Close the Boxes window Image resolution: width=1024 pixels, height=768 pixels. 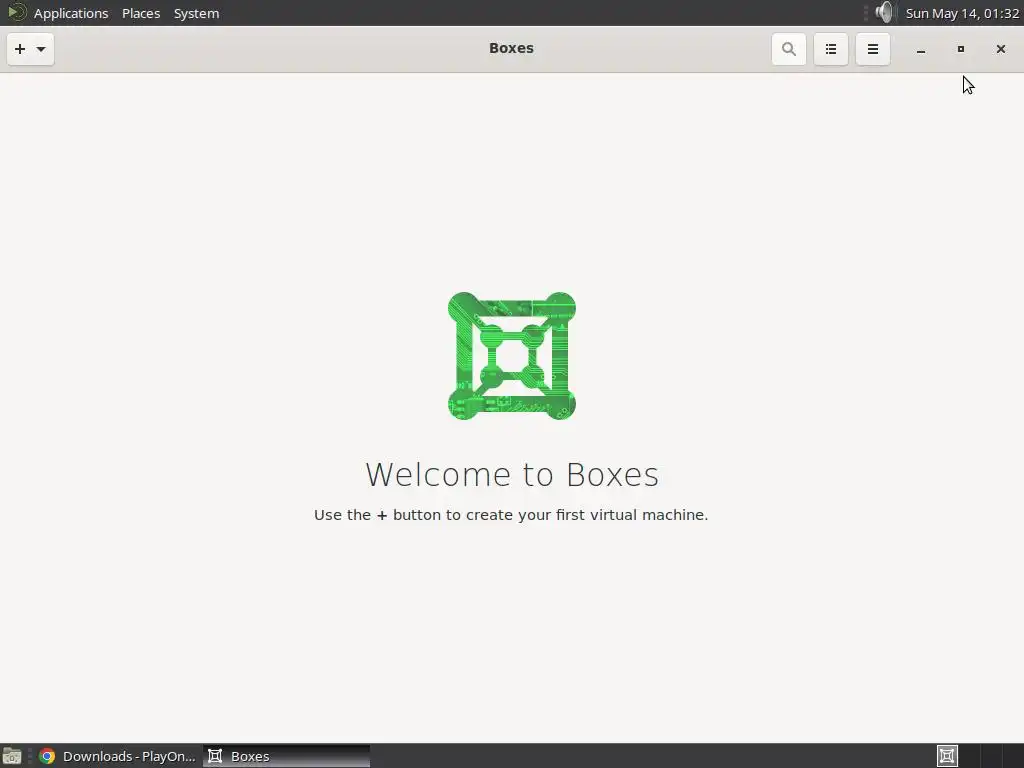click(x=1000, y=49)
